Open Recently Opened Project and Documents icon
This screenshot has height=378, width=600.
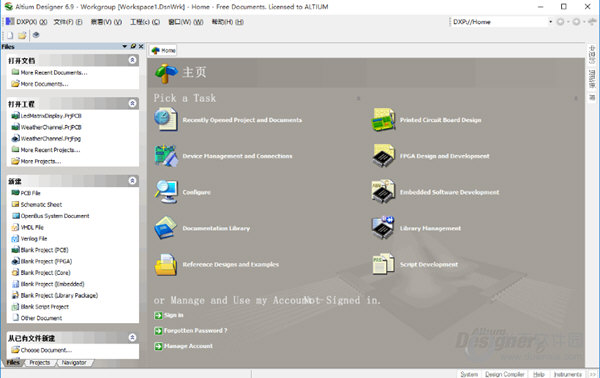(166, 119)
